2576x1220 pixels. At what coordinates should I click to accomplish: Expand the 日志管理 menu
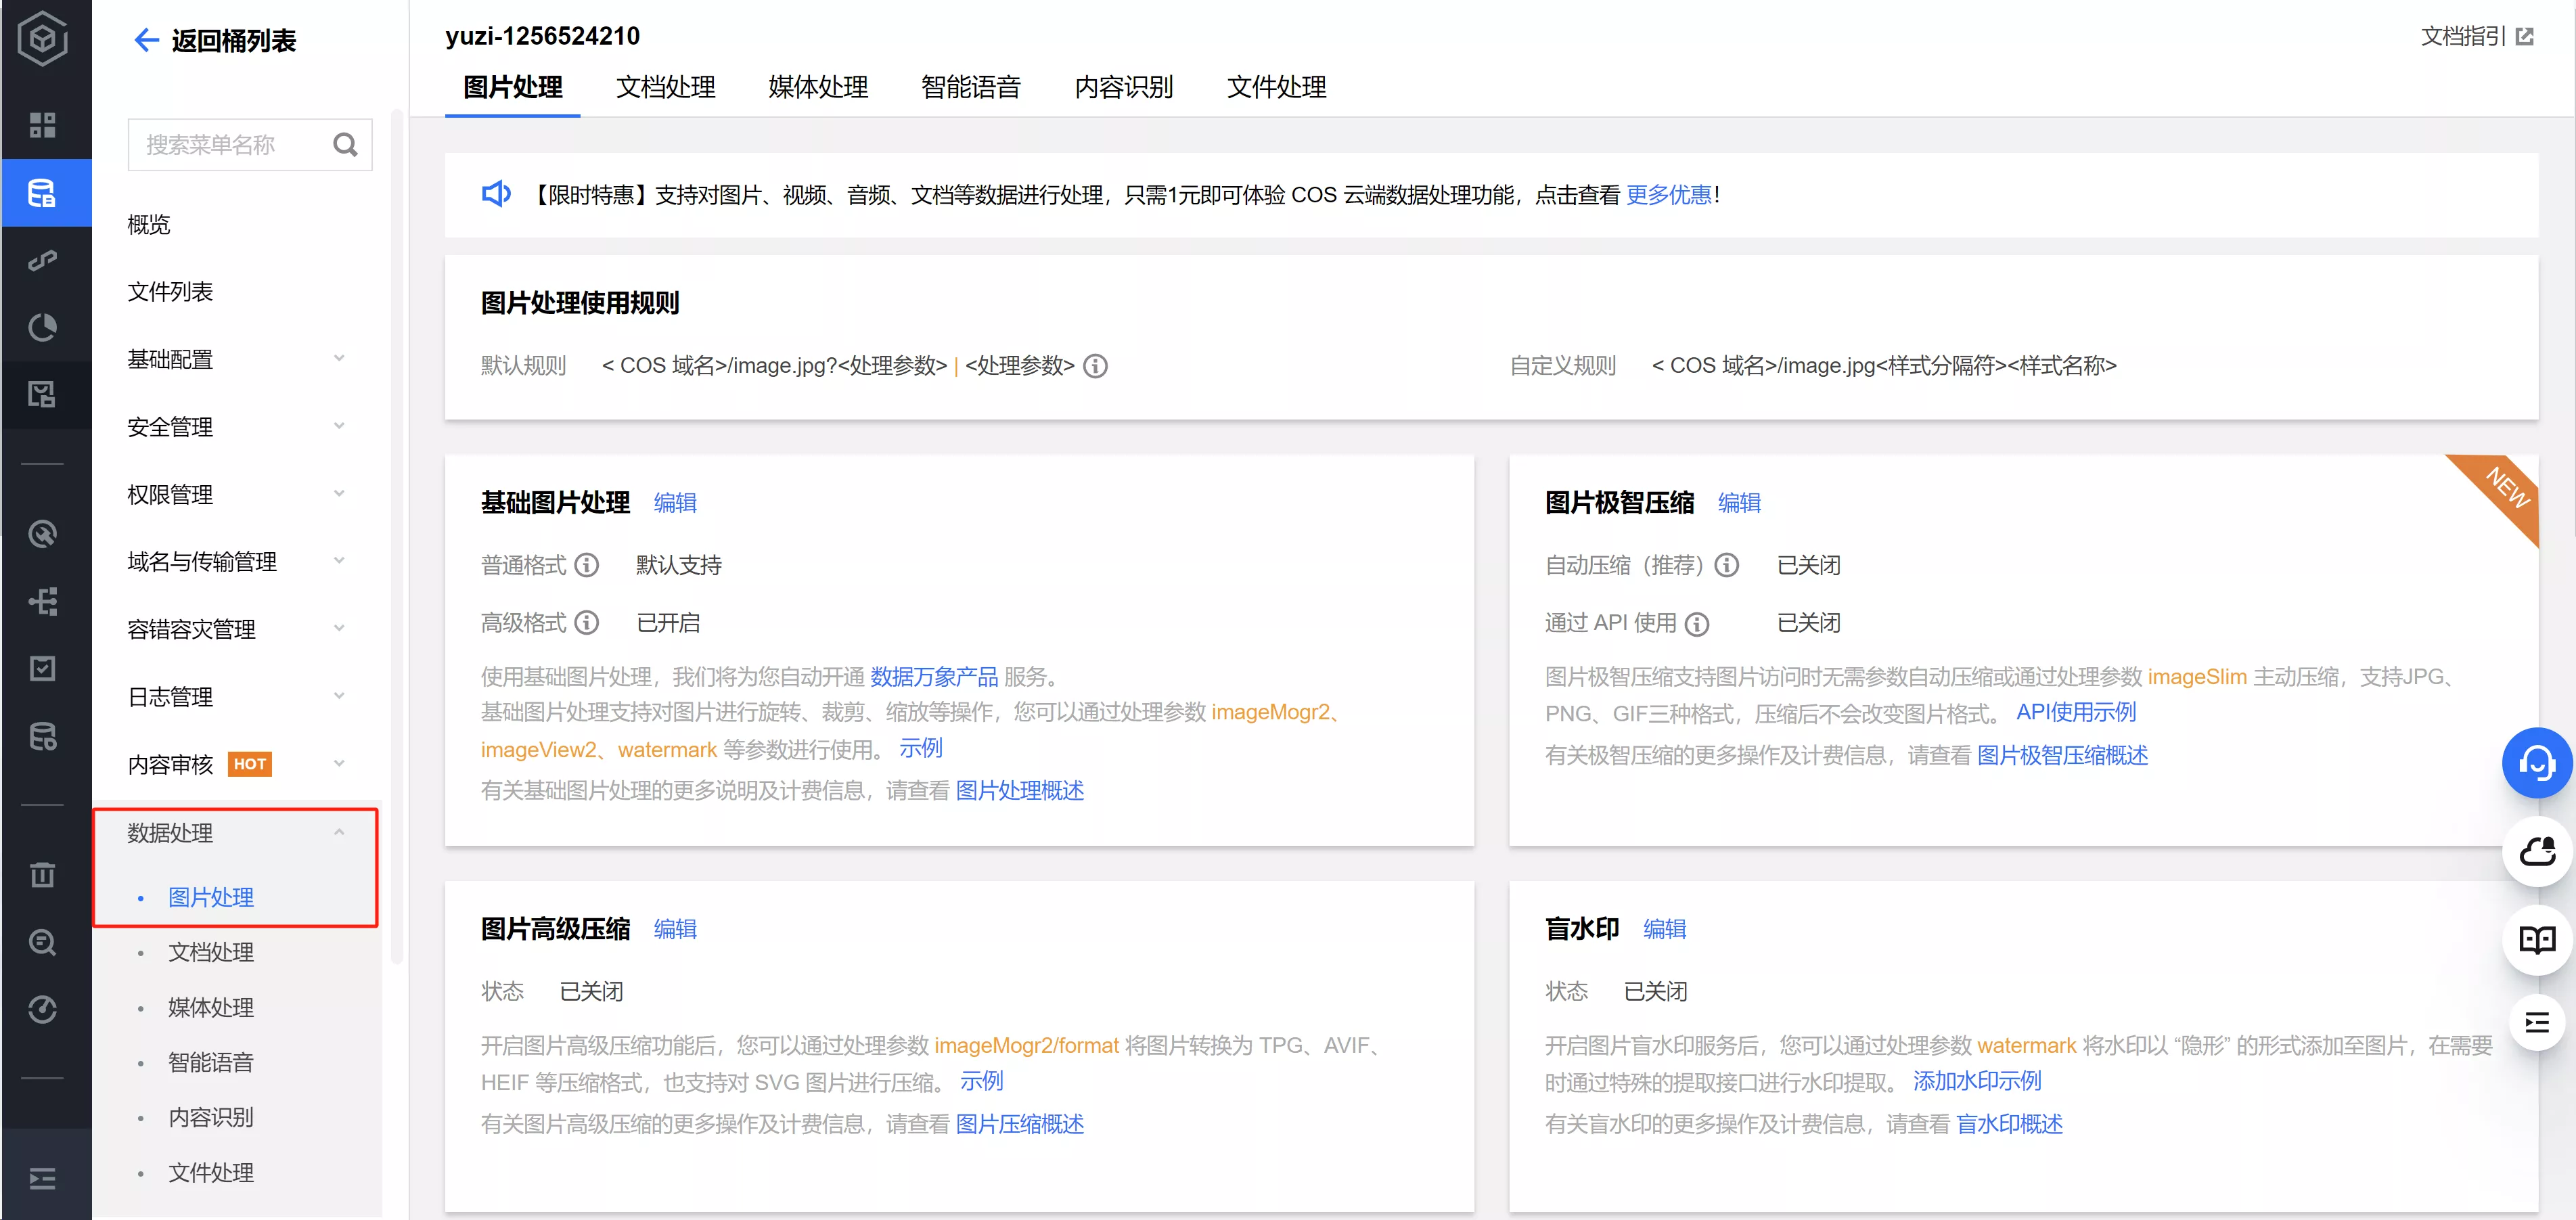[x=236, y=697]
